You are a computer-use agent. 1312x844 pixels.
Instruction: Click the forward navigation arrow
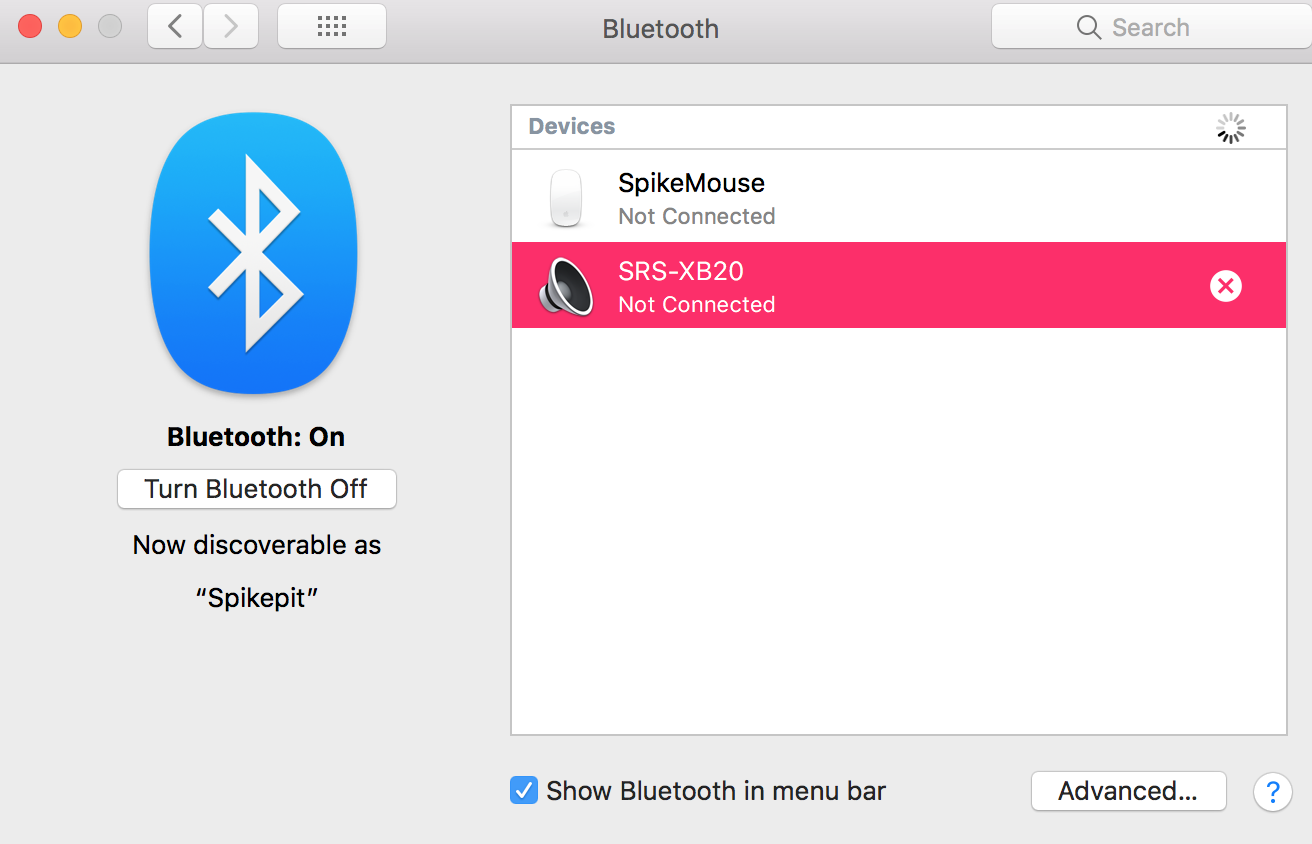(231, 27)
